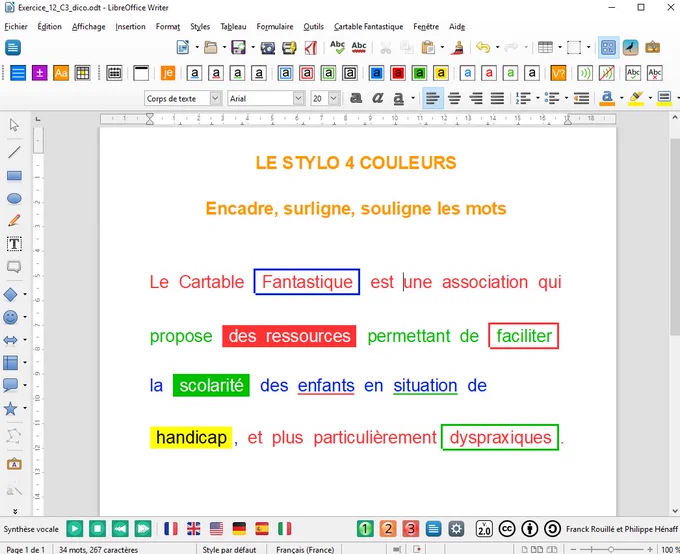
Task: Toggle Auto Spellcheck (Abc red underline)
Action: [359, 47]
